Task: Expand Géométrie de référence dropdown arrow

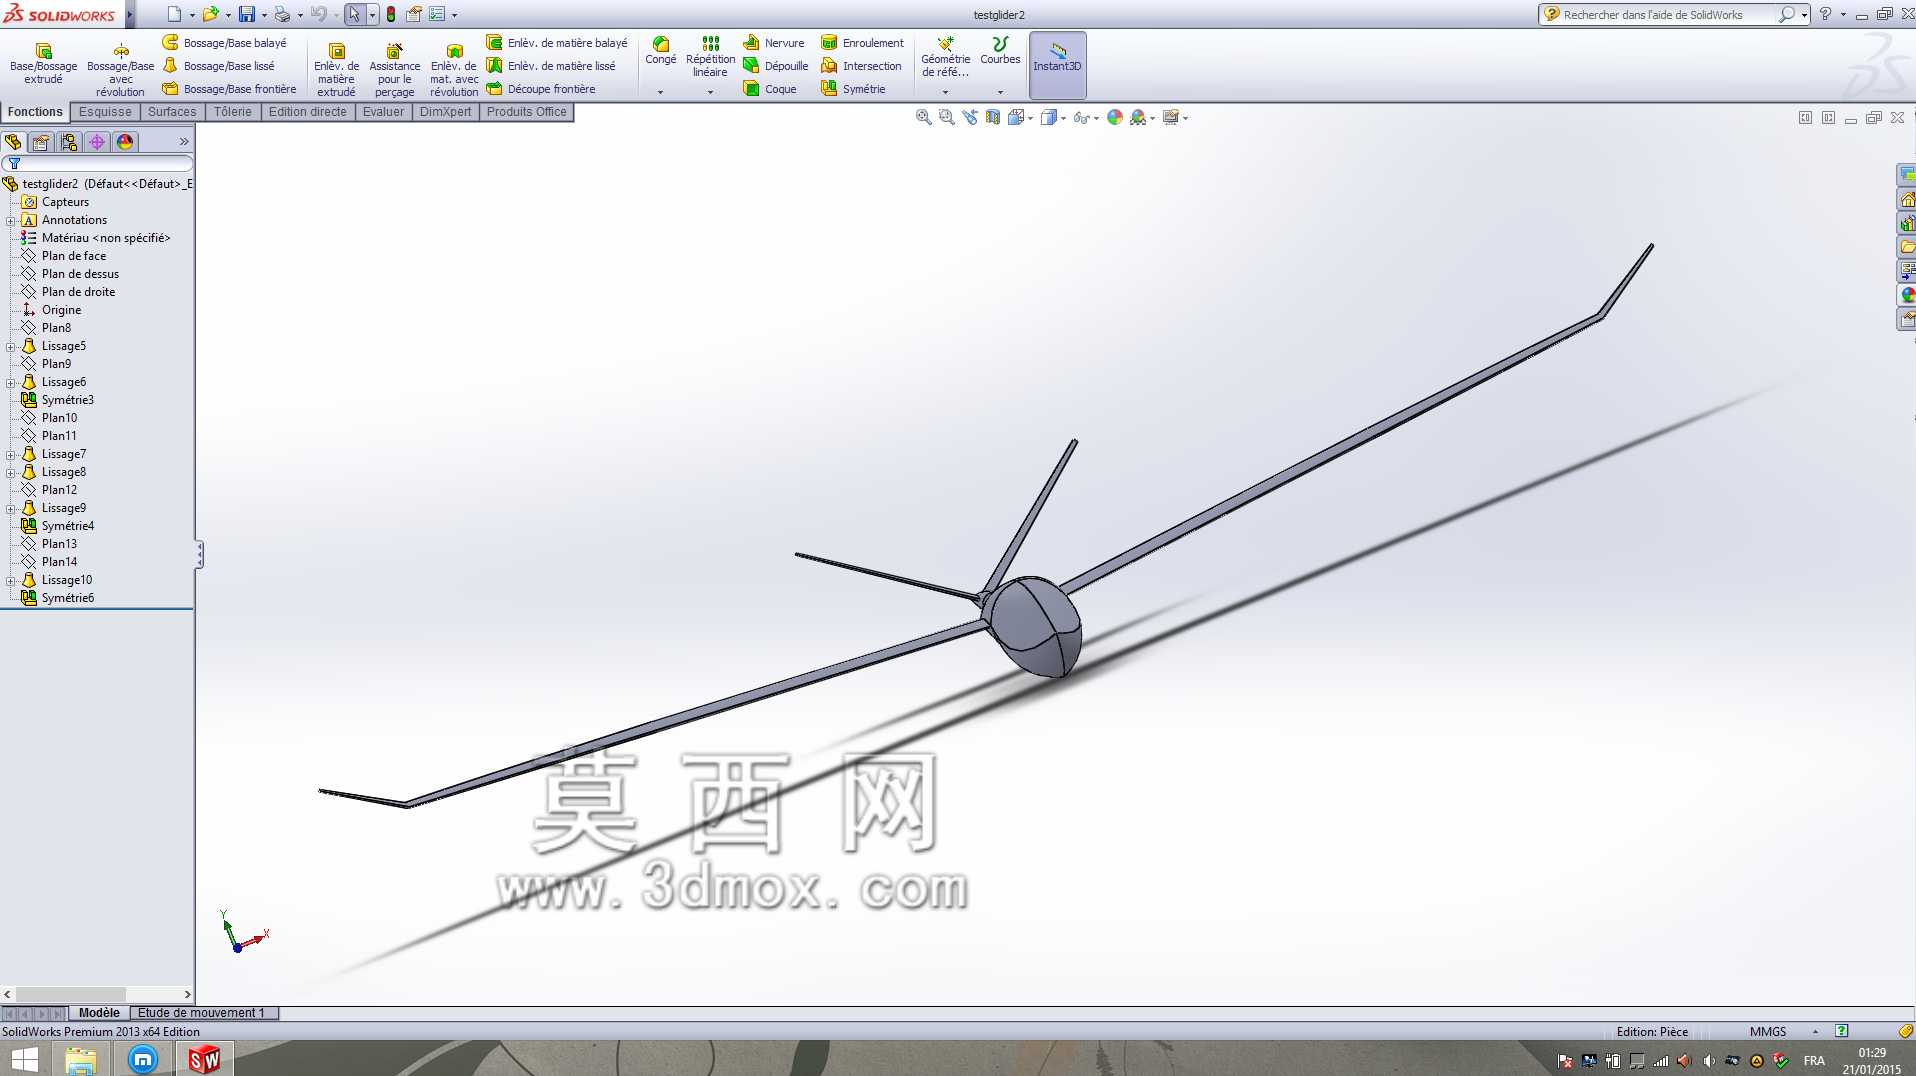Action: (945, 92)
